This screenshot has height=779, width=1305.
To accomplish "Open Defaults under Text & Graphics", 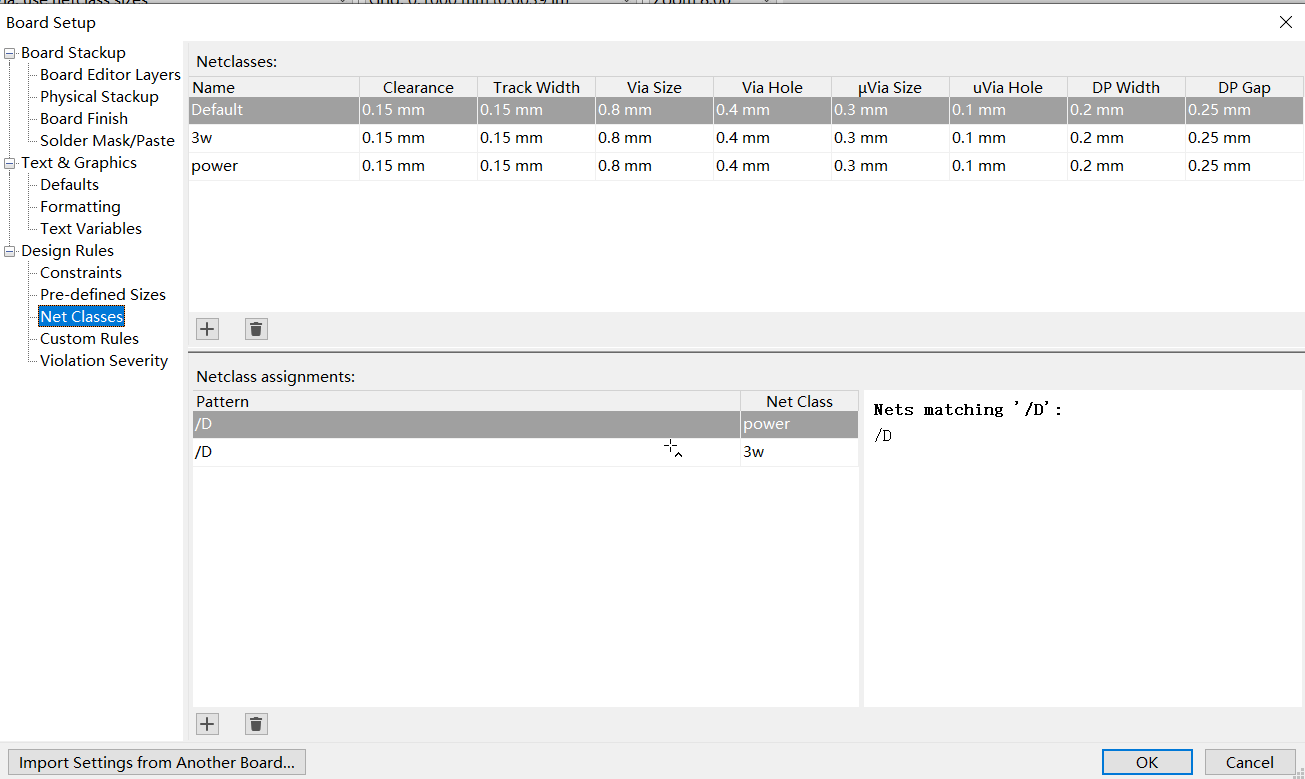I will coord(69,185).
